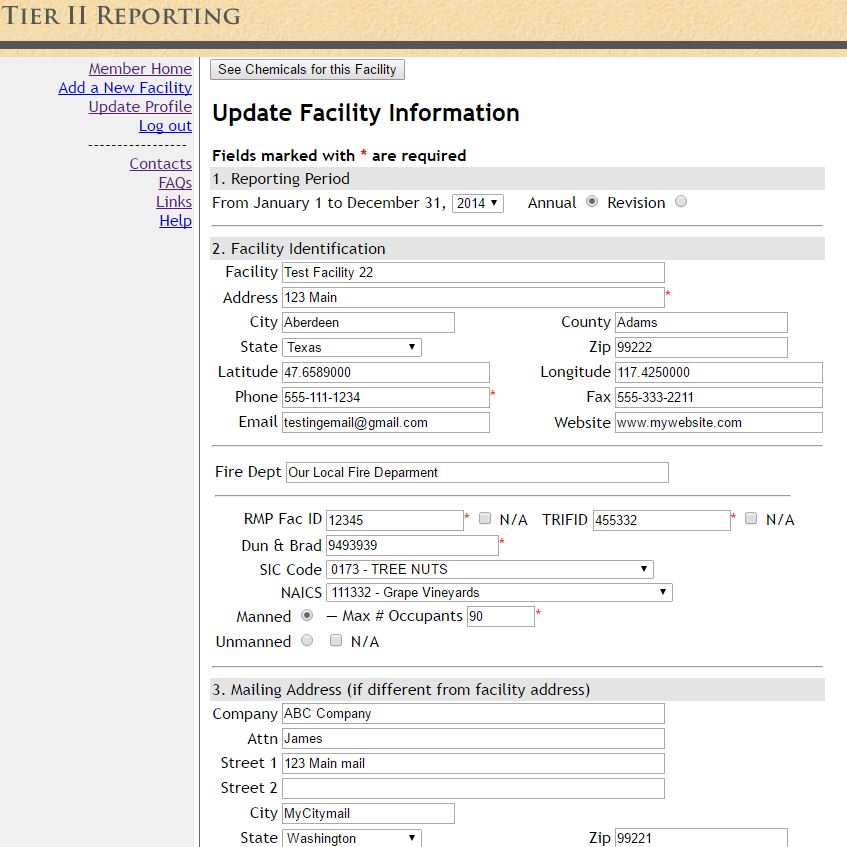Select the Unmanned radio button
The image size is (847, 847).
[308, 641]
